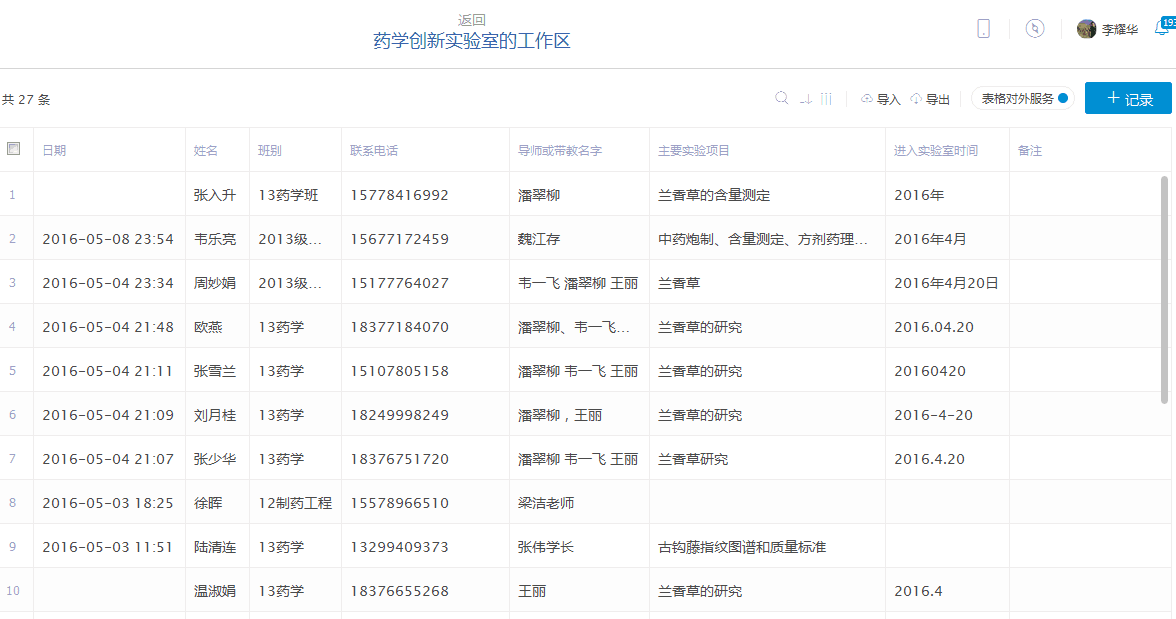Click the 李耀华 user avatar
The width and height of the screenshot is (1176, 619).
(1086, 29)
